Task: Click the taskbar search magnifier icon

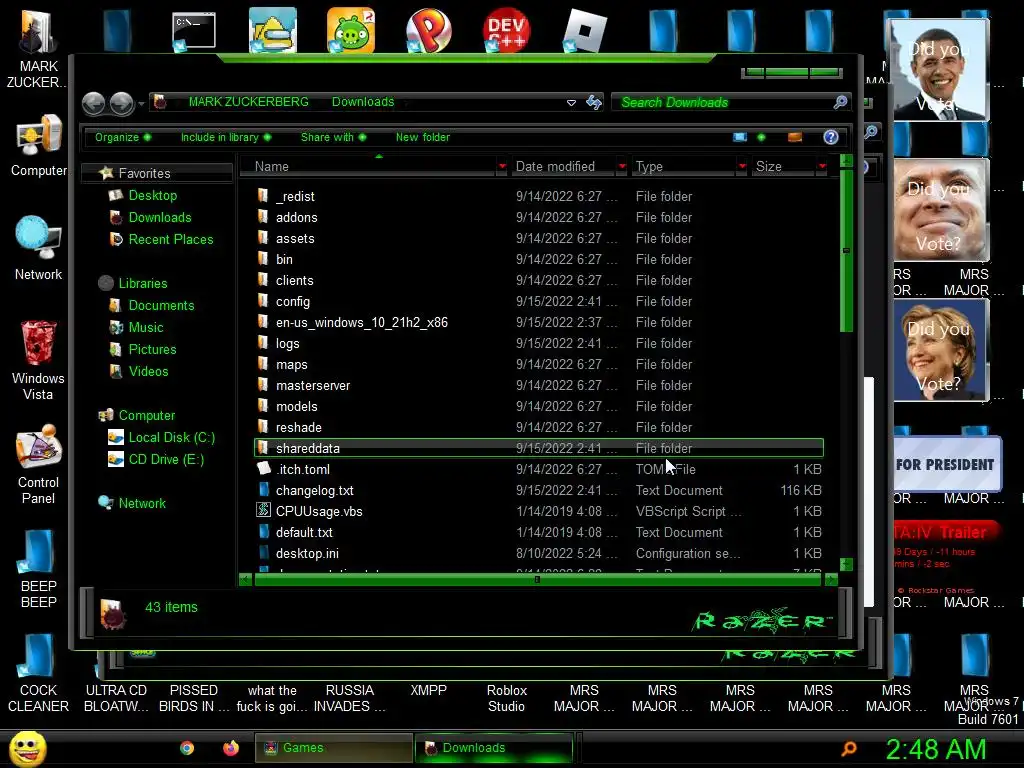Action: pyautogui.click(x=849, y=748)
